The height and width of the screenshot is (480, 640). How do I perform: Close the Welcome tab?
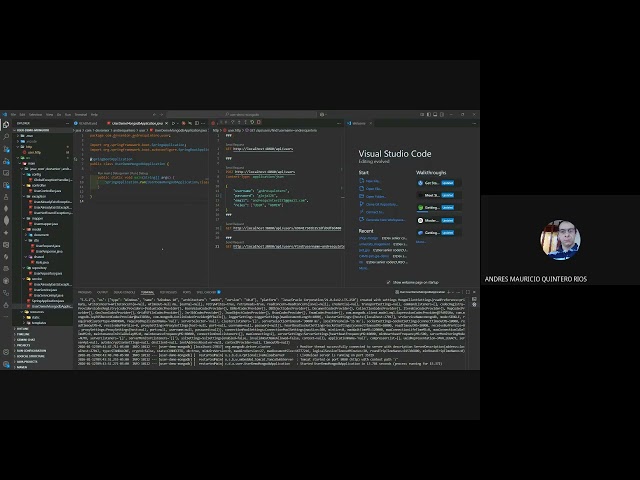tap(371, 123)
